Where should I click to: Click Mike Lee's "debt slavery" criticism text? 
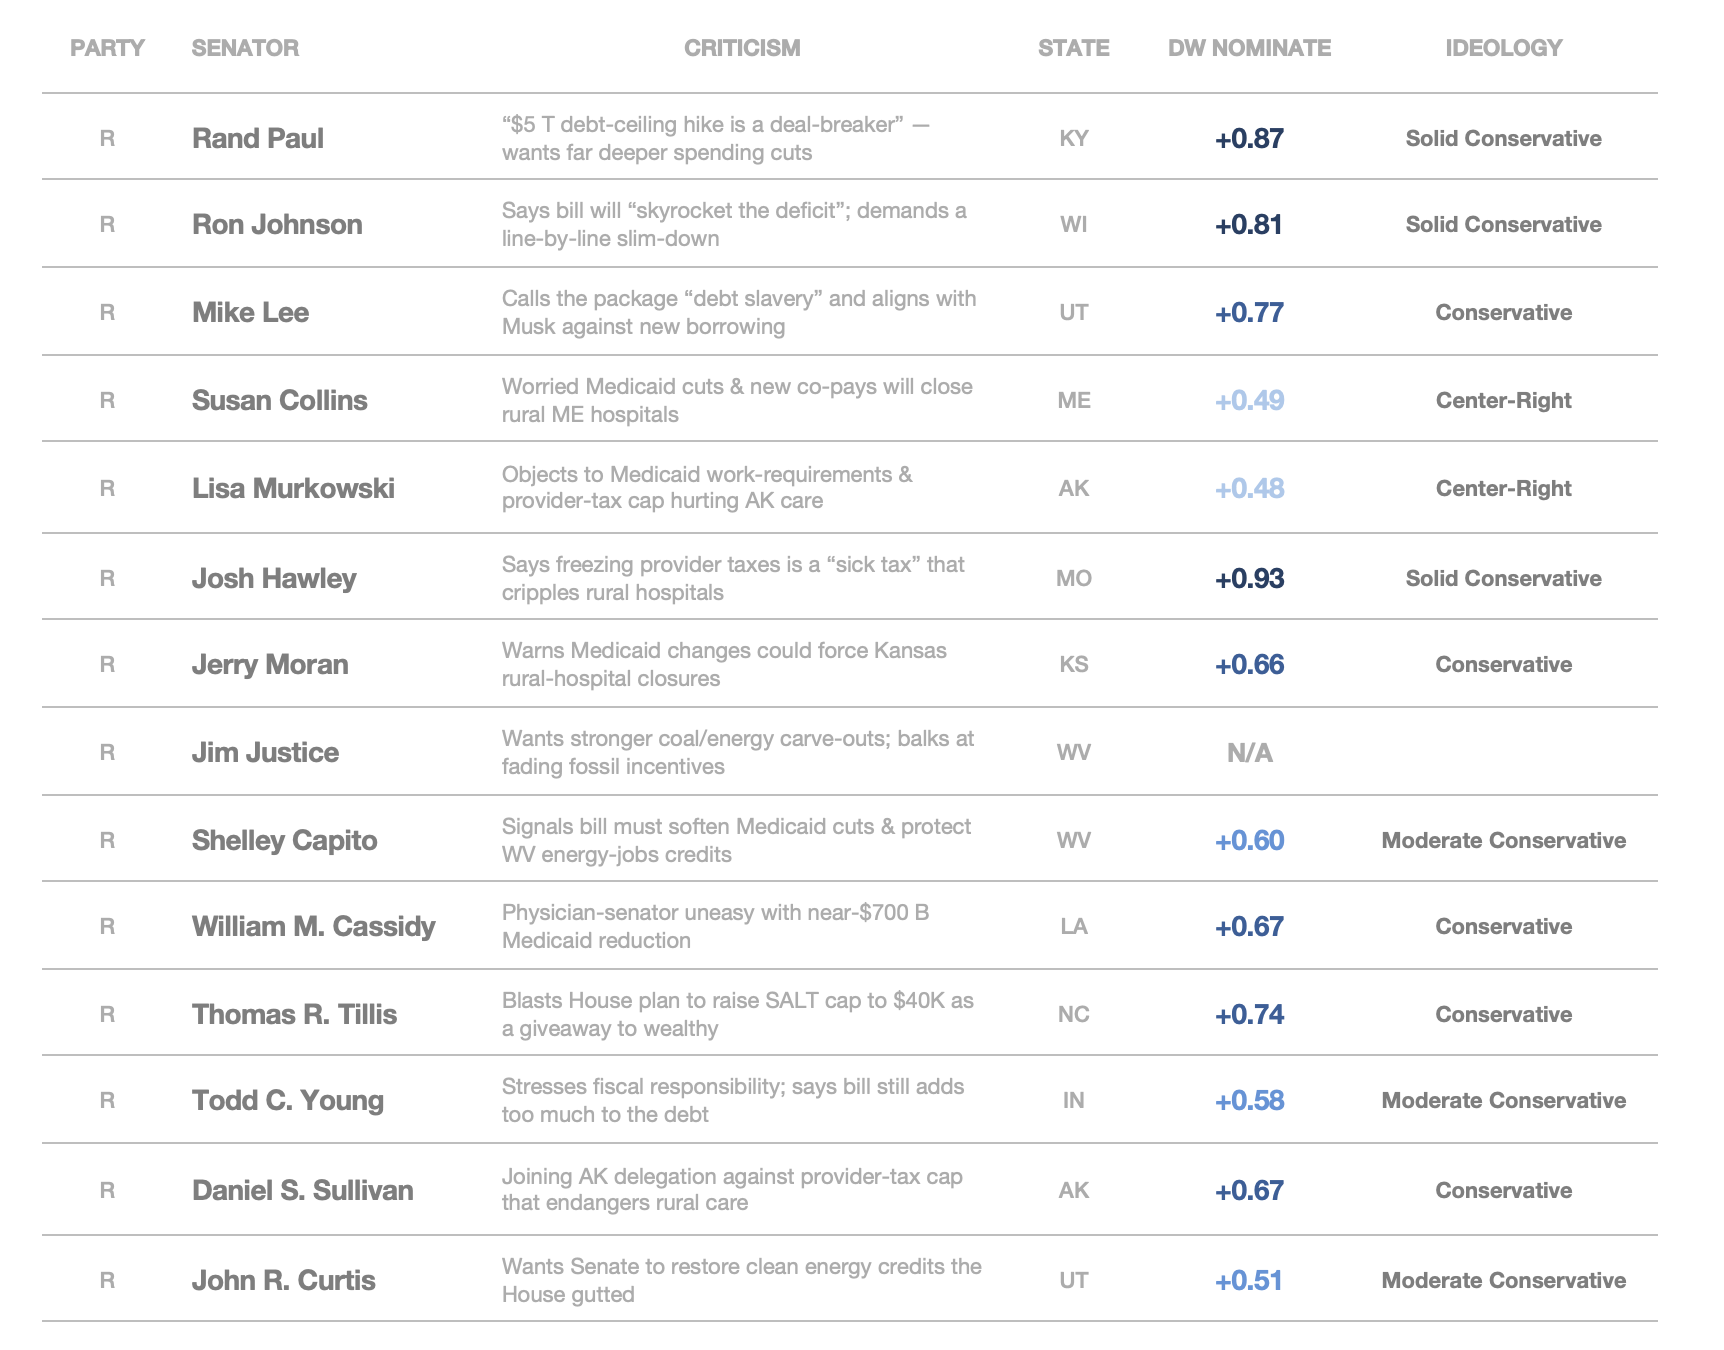click(x=739, y=312)
